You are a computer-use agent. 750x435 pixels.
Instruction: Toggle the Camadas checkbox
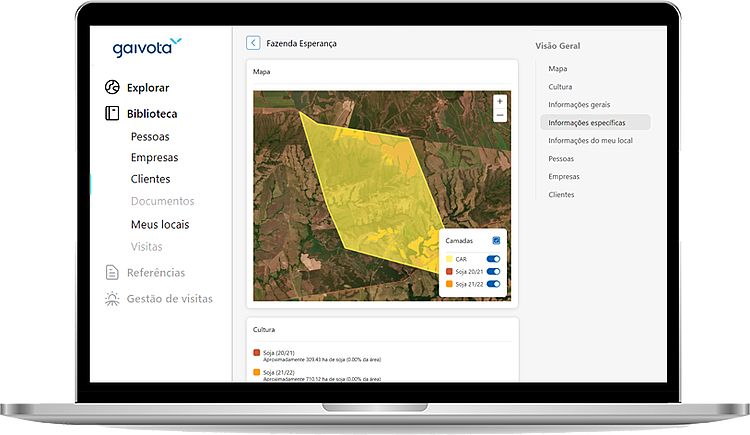point(496,241)
